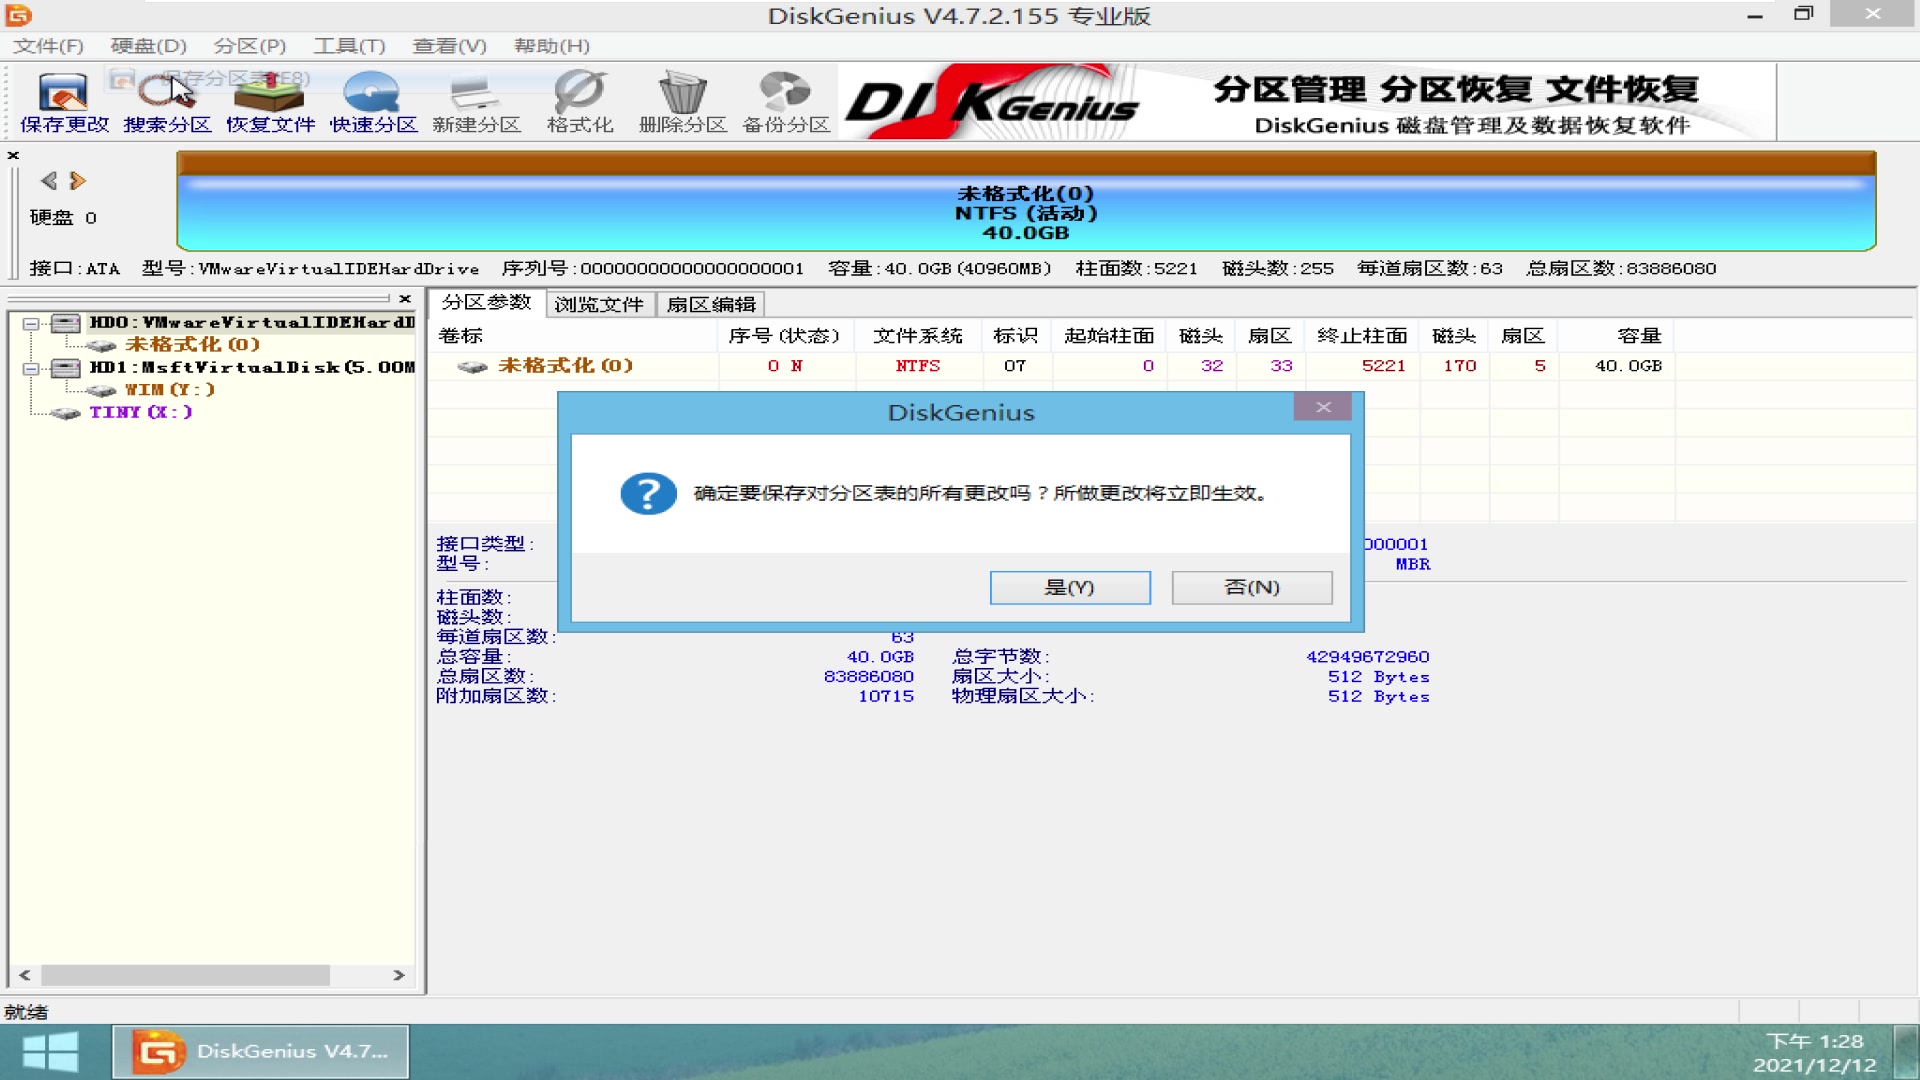Close the DiskGenius confirmation dialog
Screen dimensions: 1920x1080
(x=1323, y=407)
